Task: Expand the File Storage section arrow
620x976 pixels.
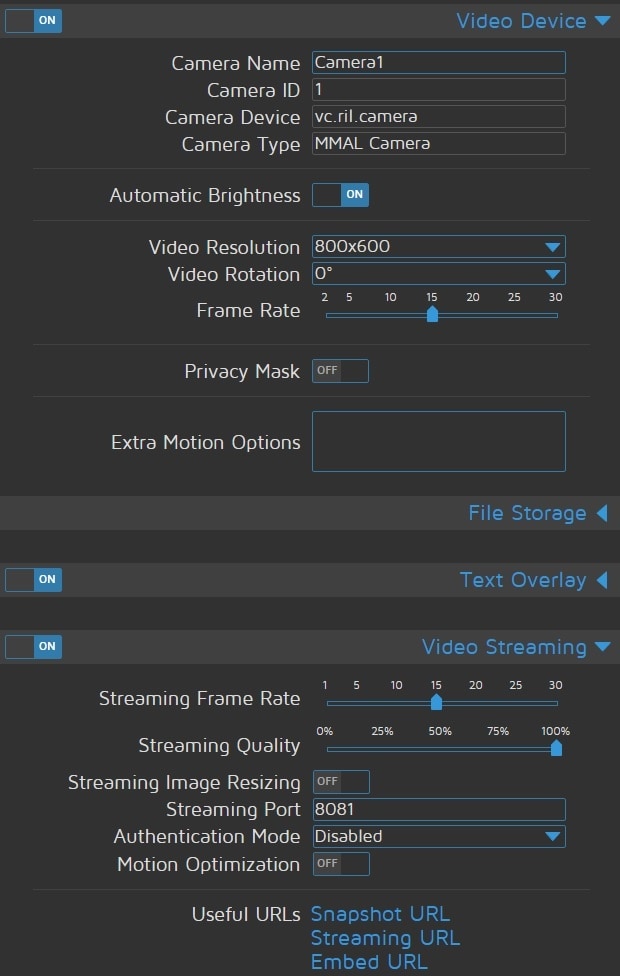Action: (601, 513)
